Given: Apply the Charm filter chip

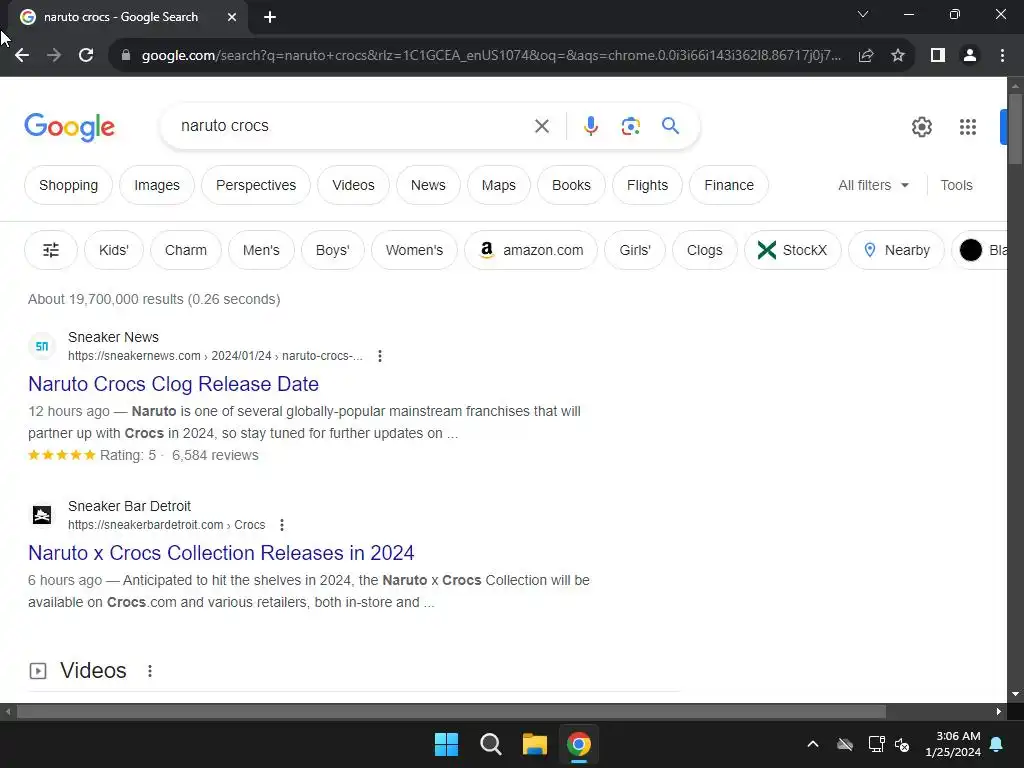Looking at the screenshot, I should [x=185, y=250].
